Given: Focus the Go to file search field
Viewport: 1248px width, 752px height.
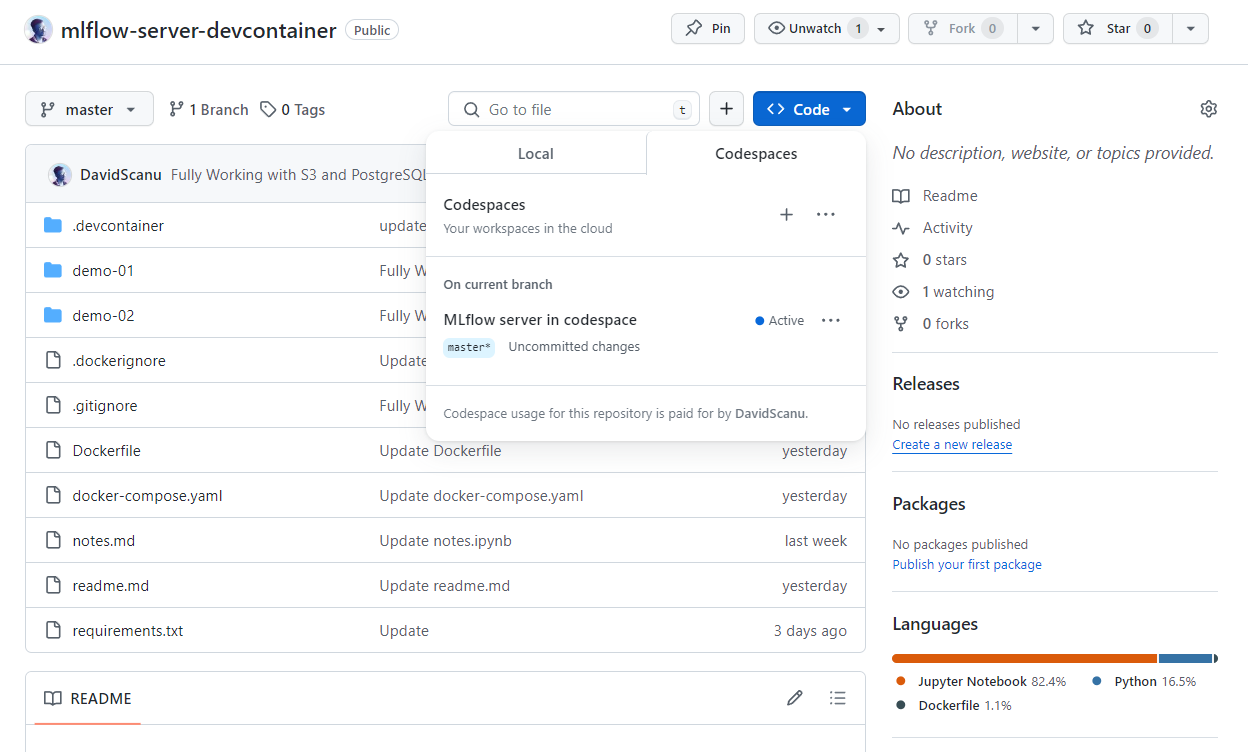Looking at the screenshot, I should (574, 109).
